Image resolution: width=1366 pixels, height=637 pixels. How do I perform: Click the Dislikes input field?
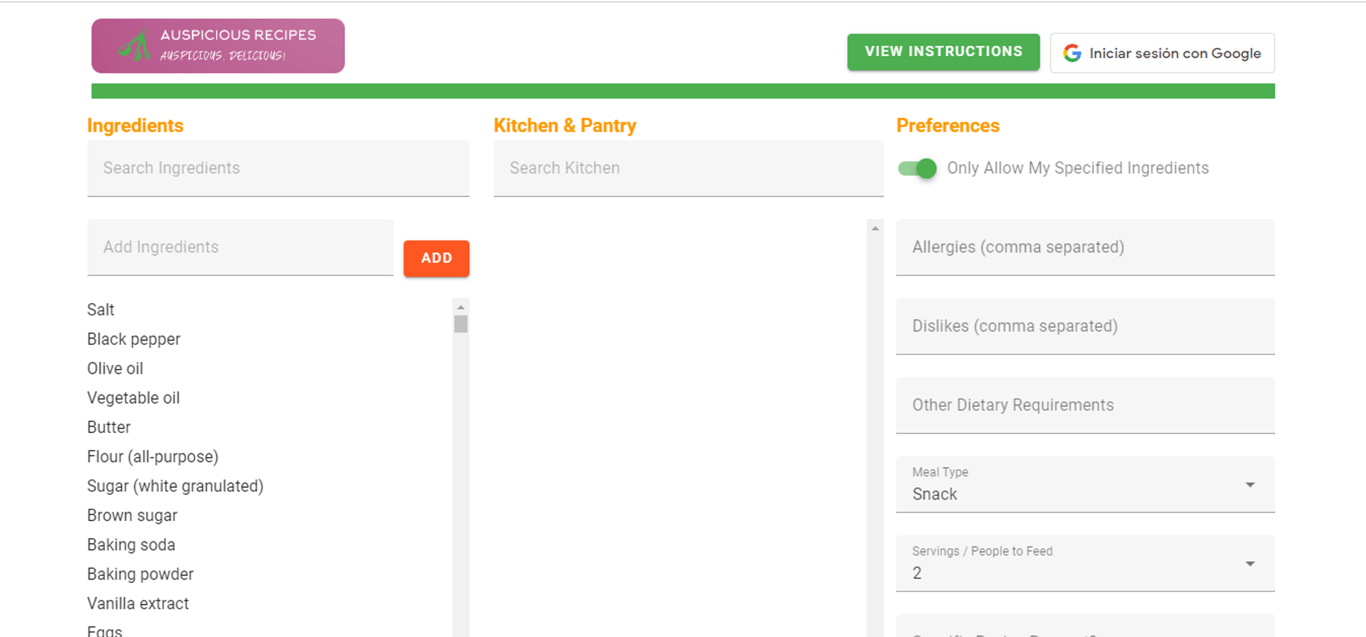click(1085, 326)
